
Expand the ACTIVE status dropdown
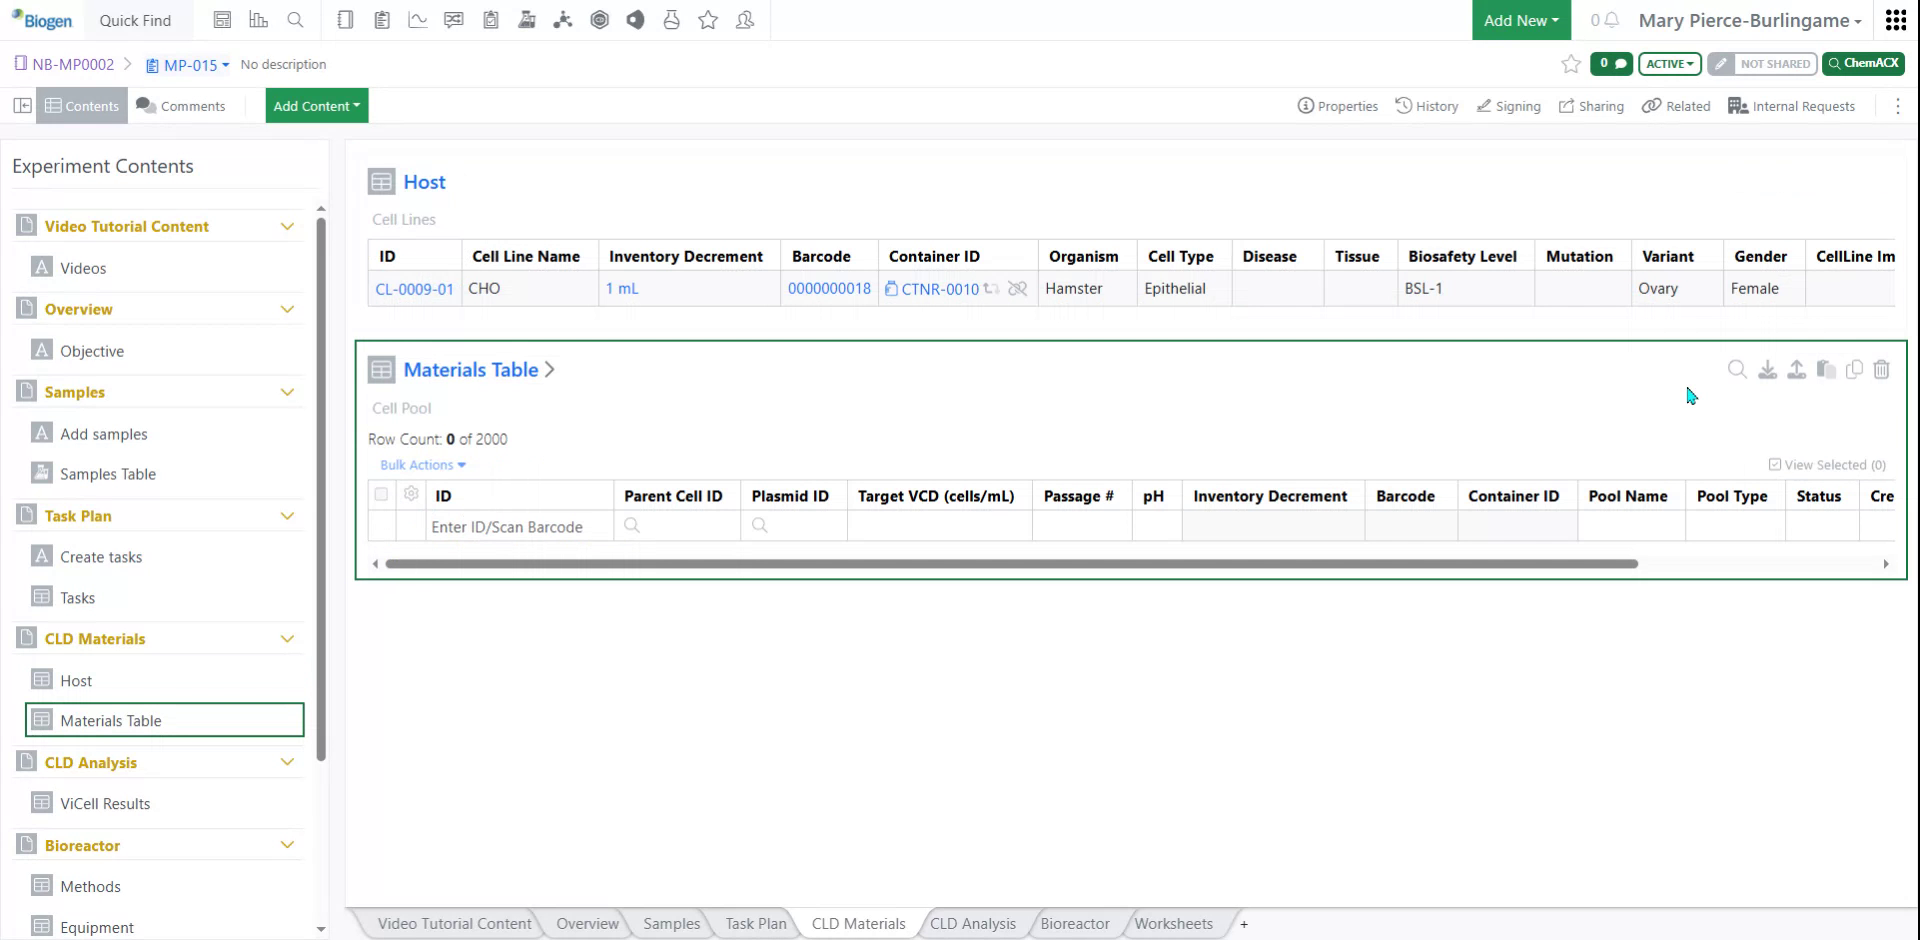(1668, 63)
